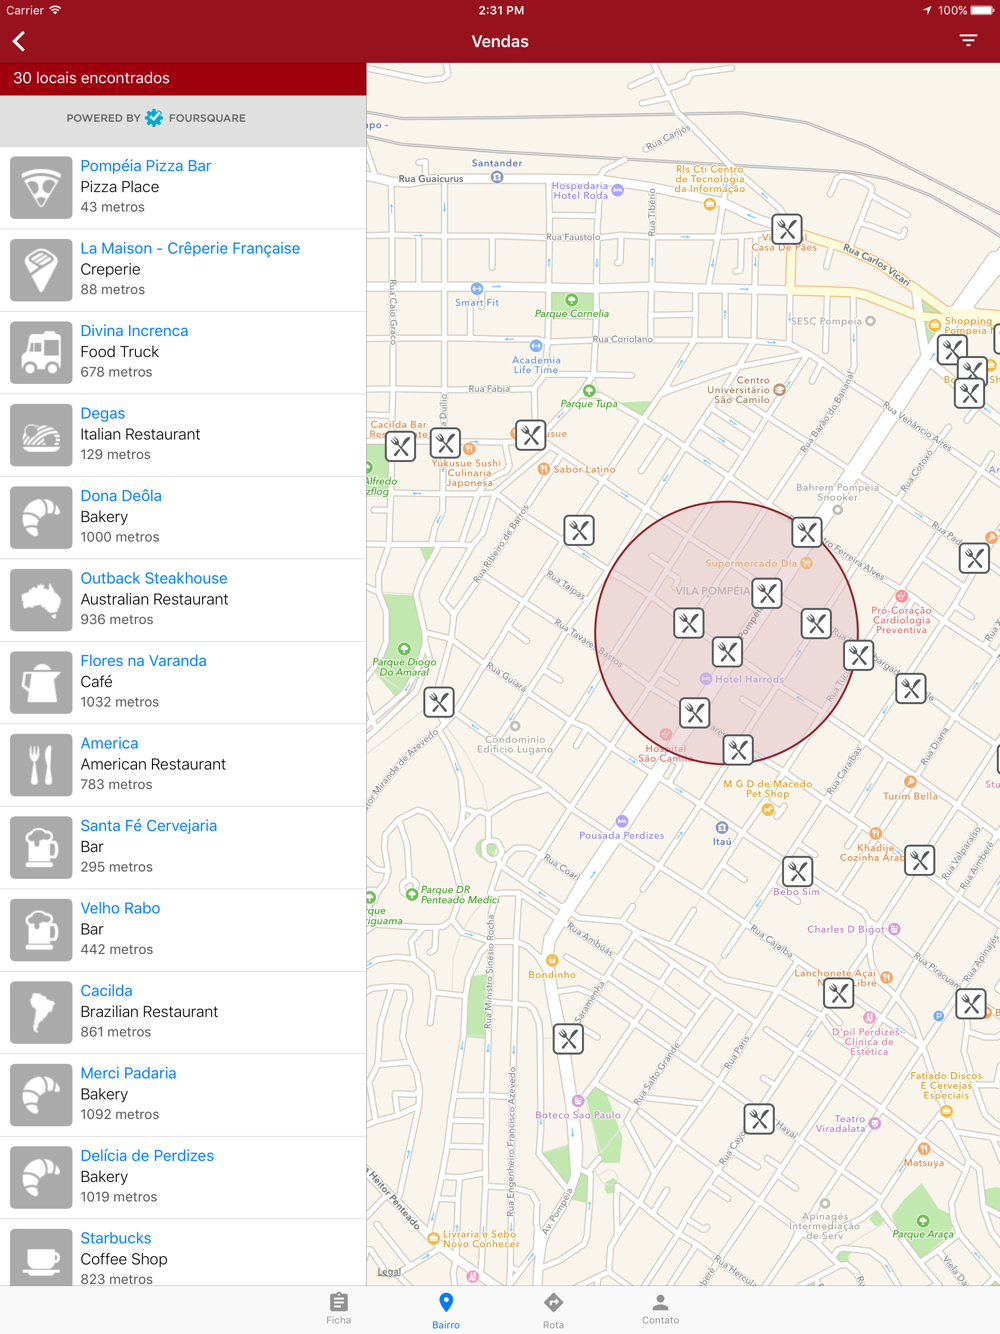Open Pompéia Pizza Bar listing

[183, 188]
